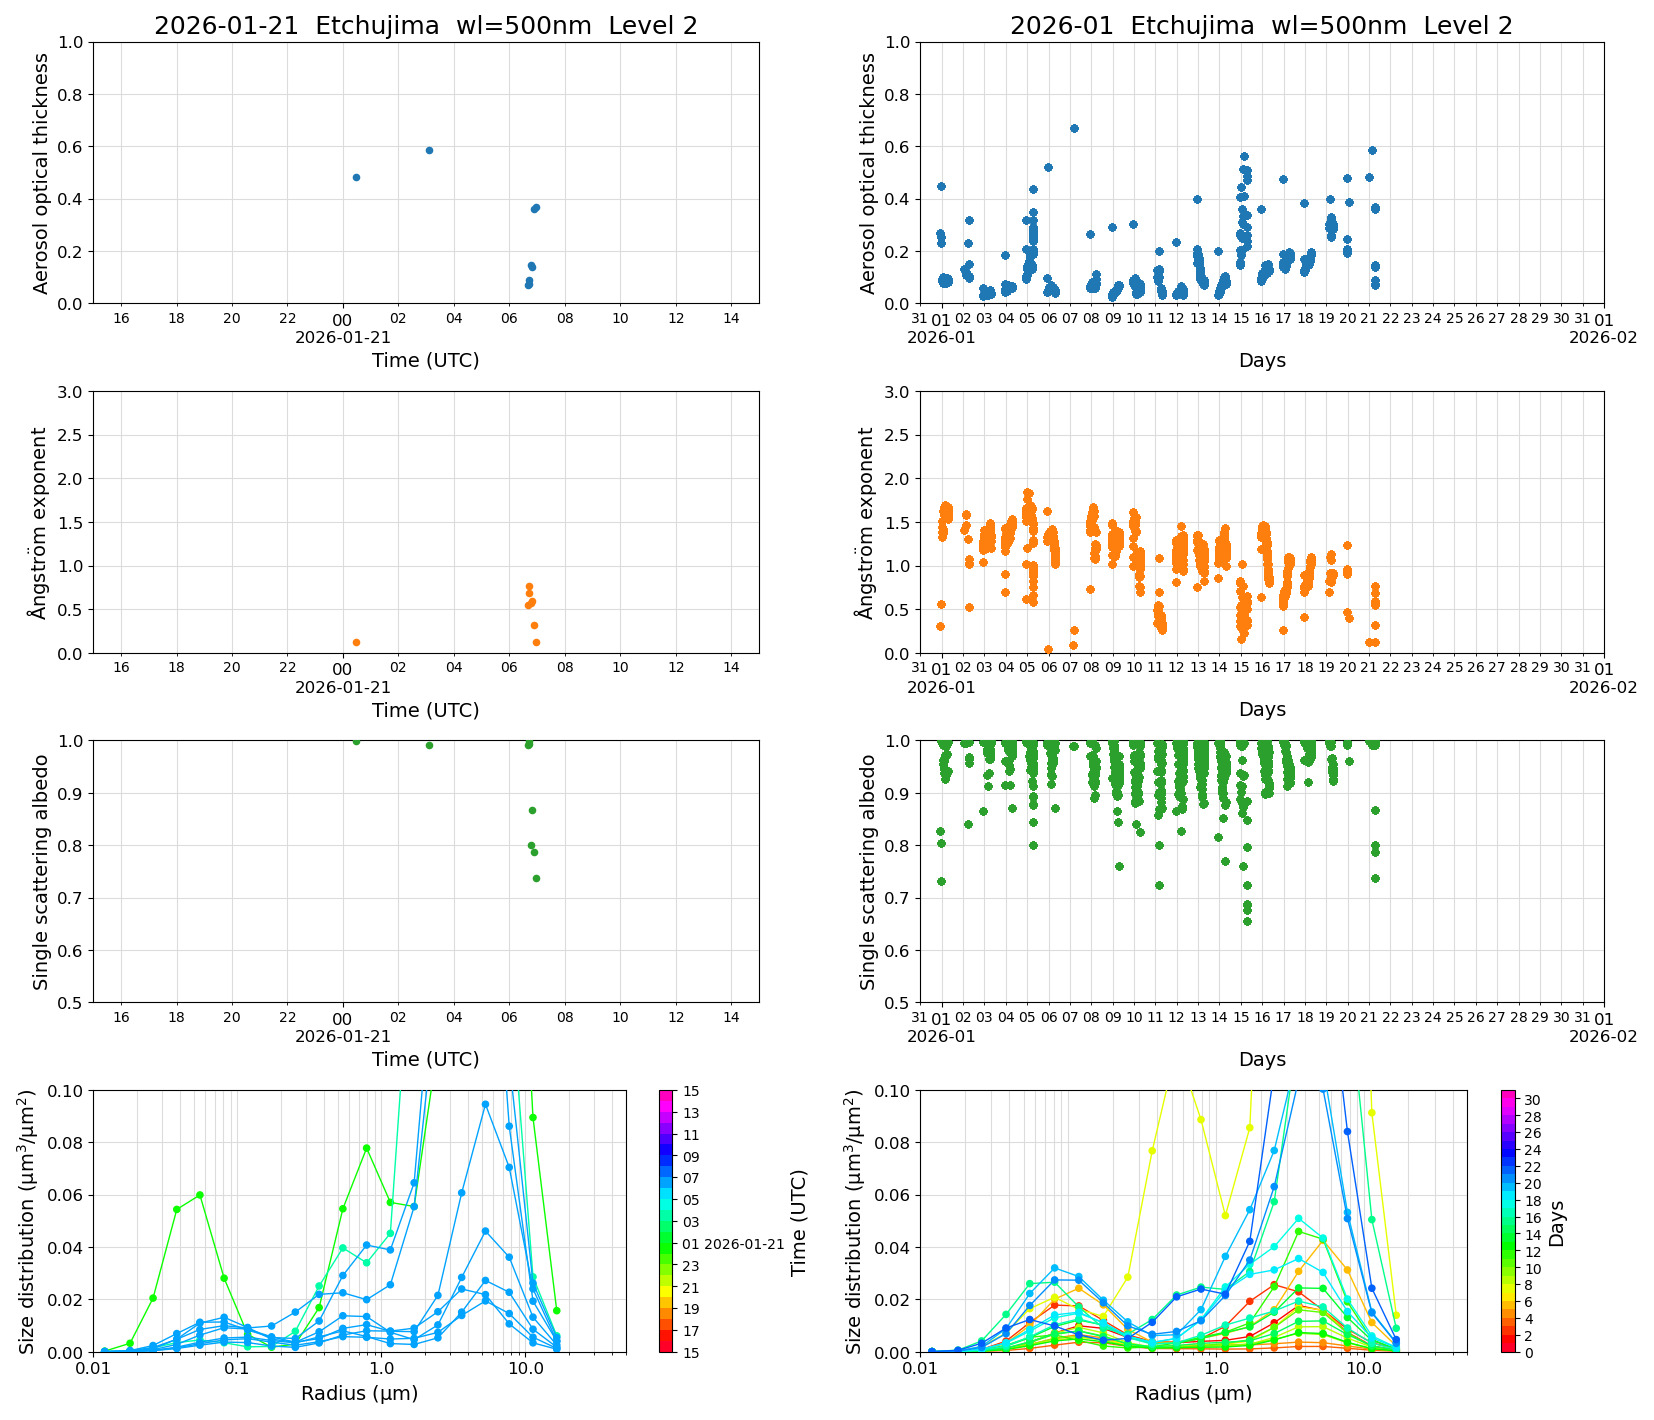Click the Time (UTC) colorbar of daily size distribution
This screenshot has width=1654, height=1420.
(x=667, y=1220)
